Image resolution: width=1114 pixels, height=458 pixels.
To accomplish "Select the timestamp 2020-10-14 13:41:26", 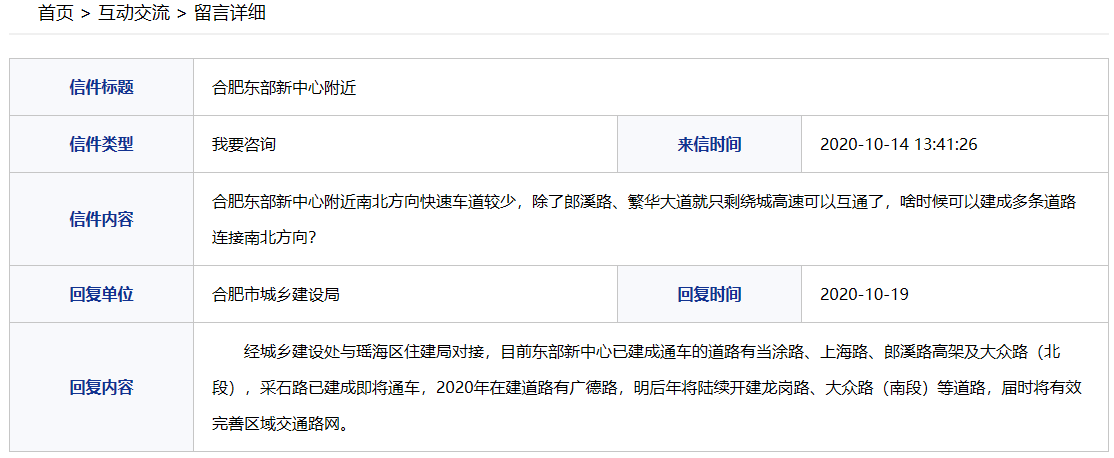I will (x=898, y=145).
